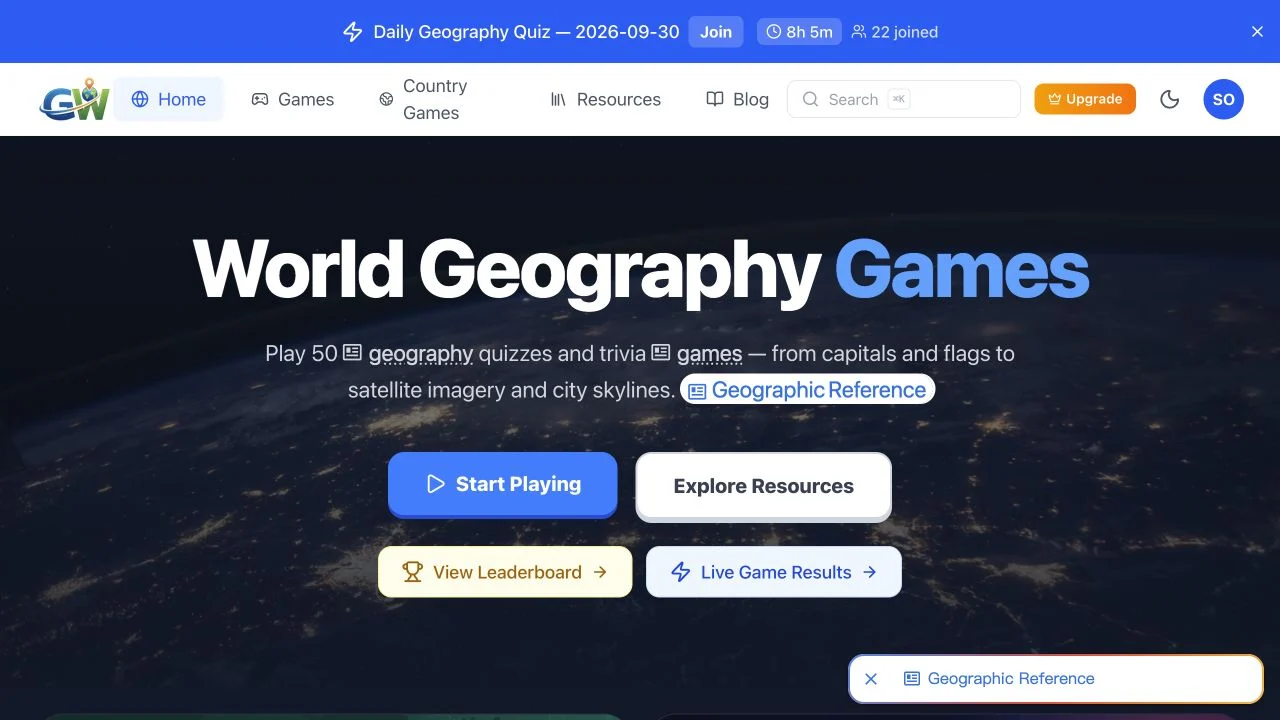Join the Daily Geography Quiz
This screenshot has width=1280, height=720.
click(716, 32)
